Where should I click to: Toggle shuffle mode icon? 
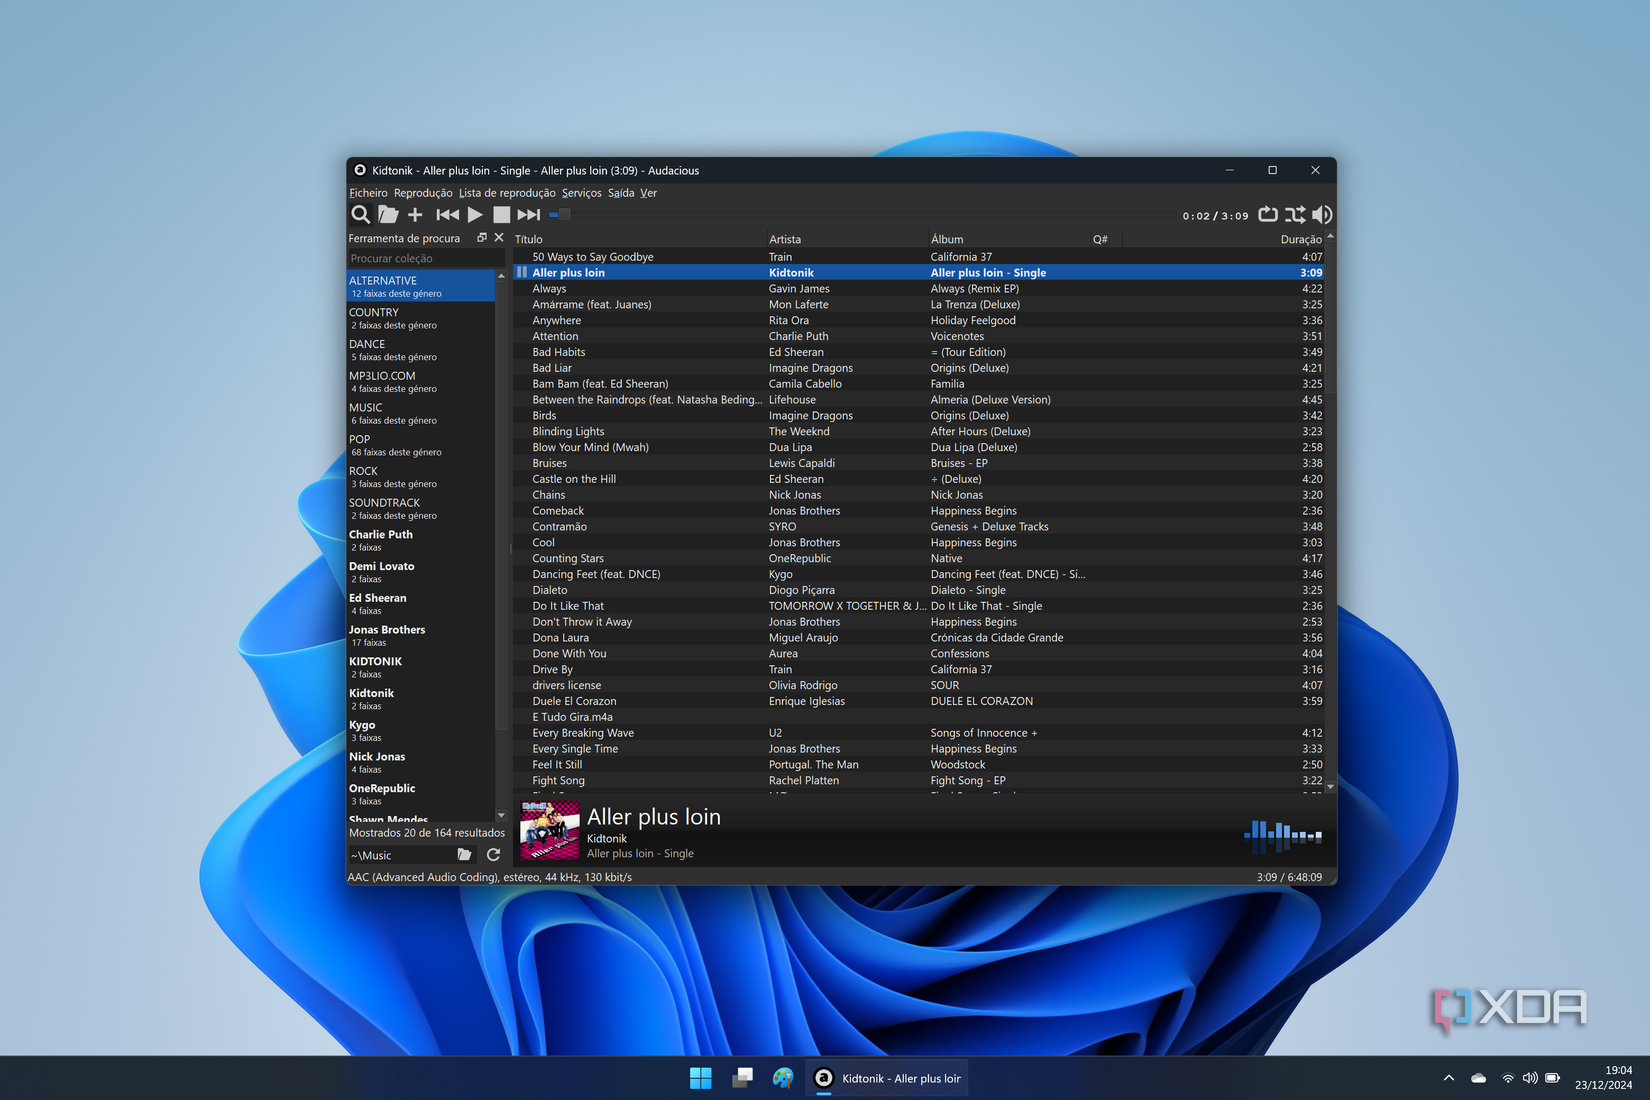click(1295, 214)
